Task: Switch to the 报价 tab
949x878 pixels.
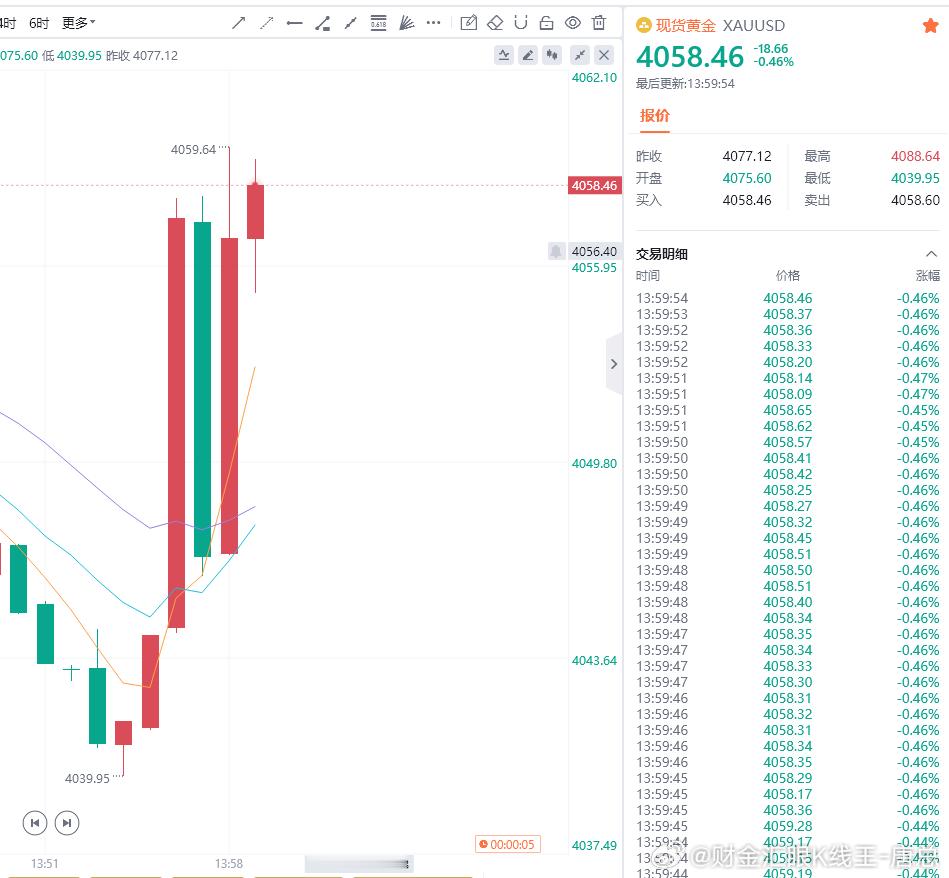Action: [655, 116]
